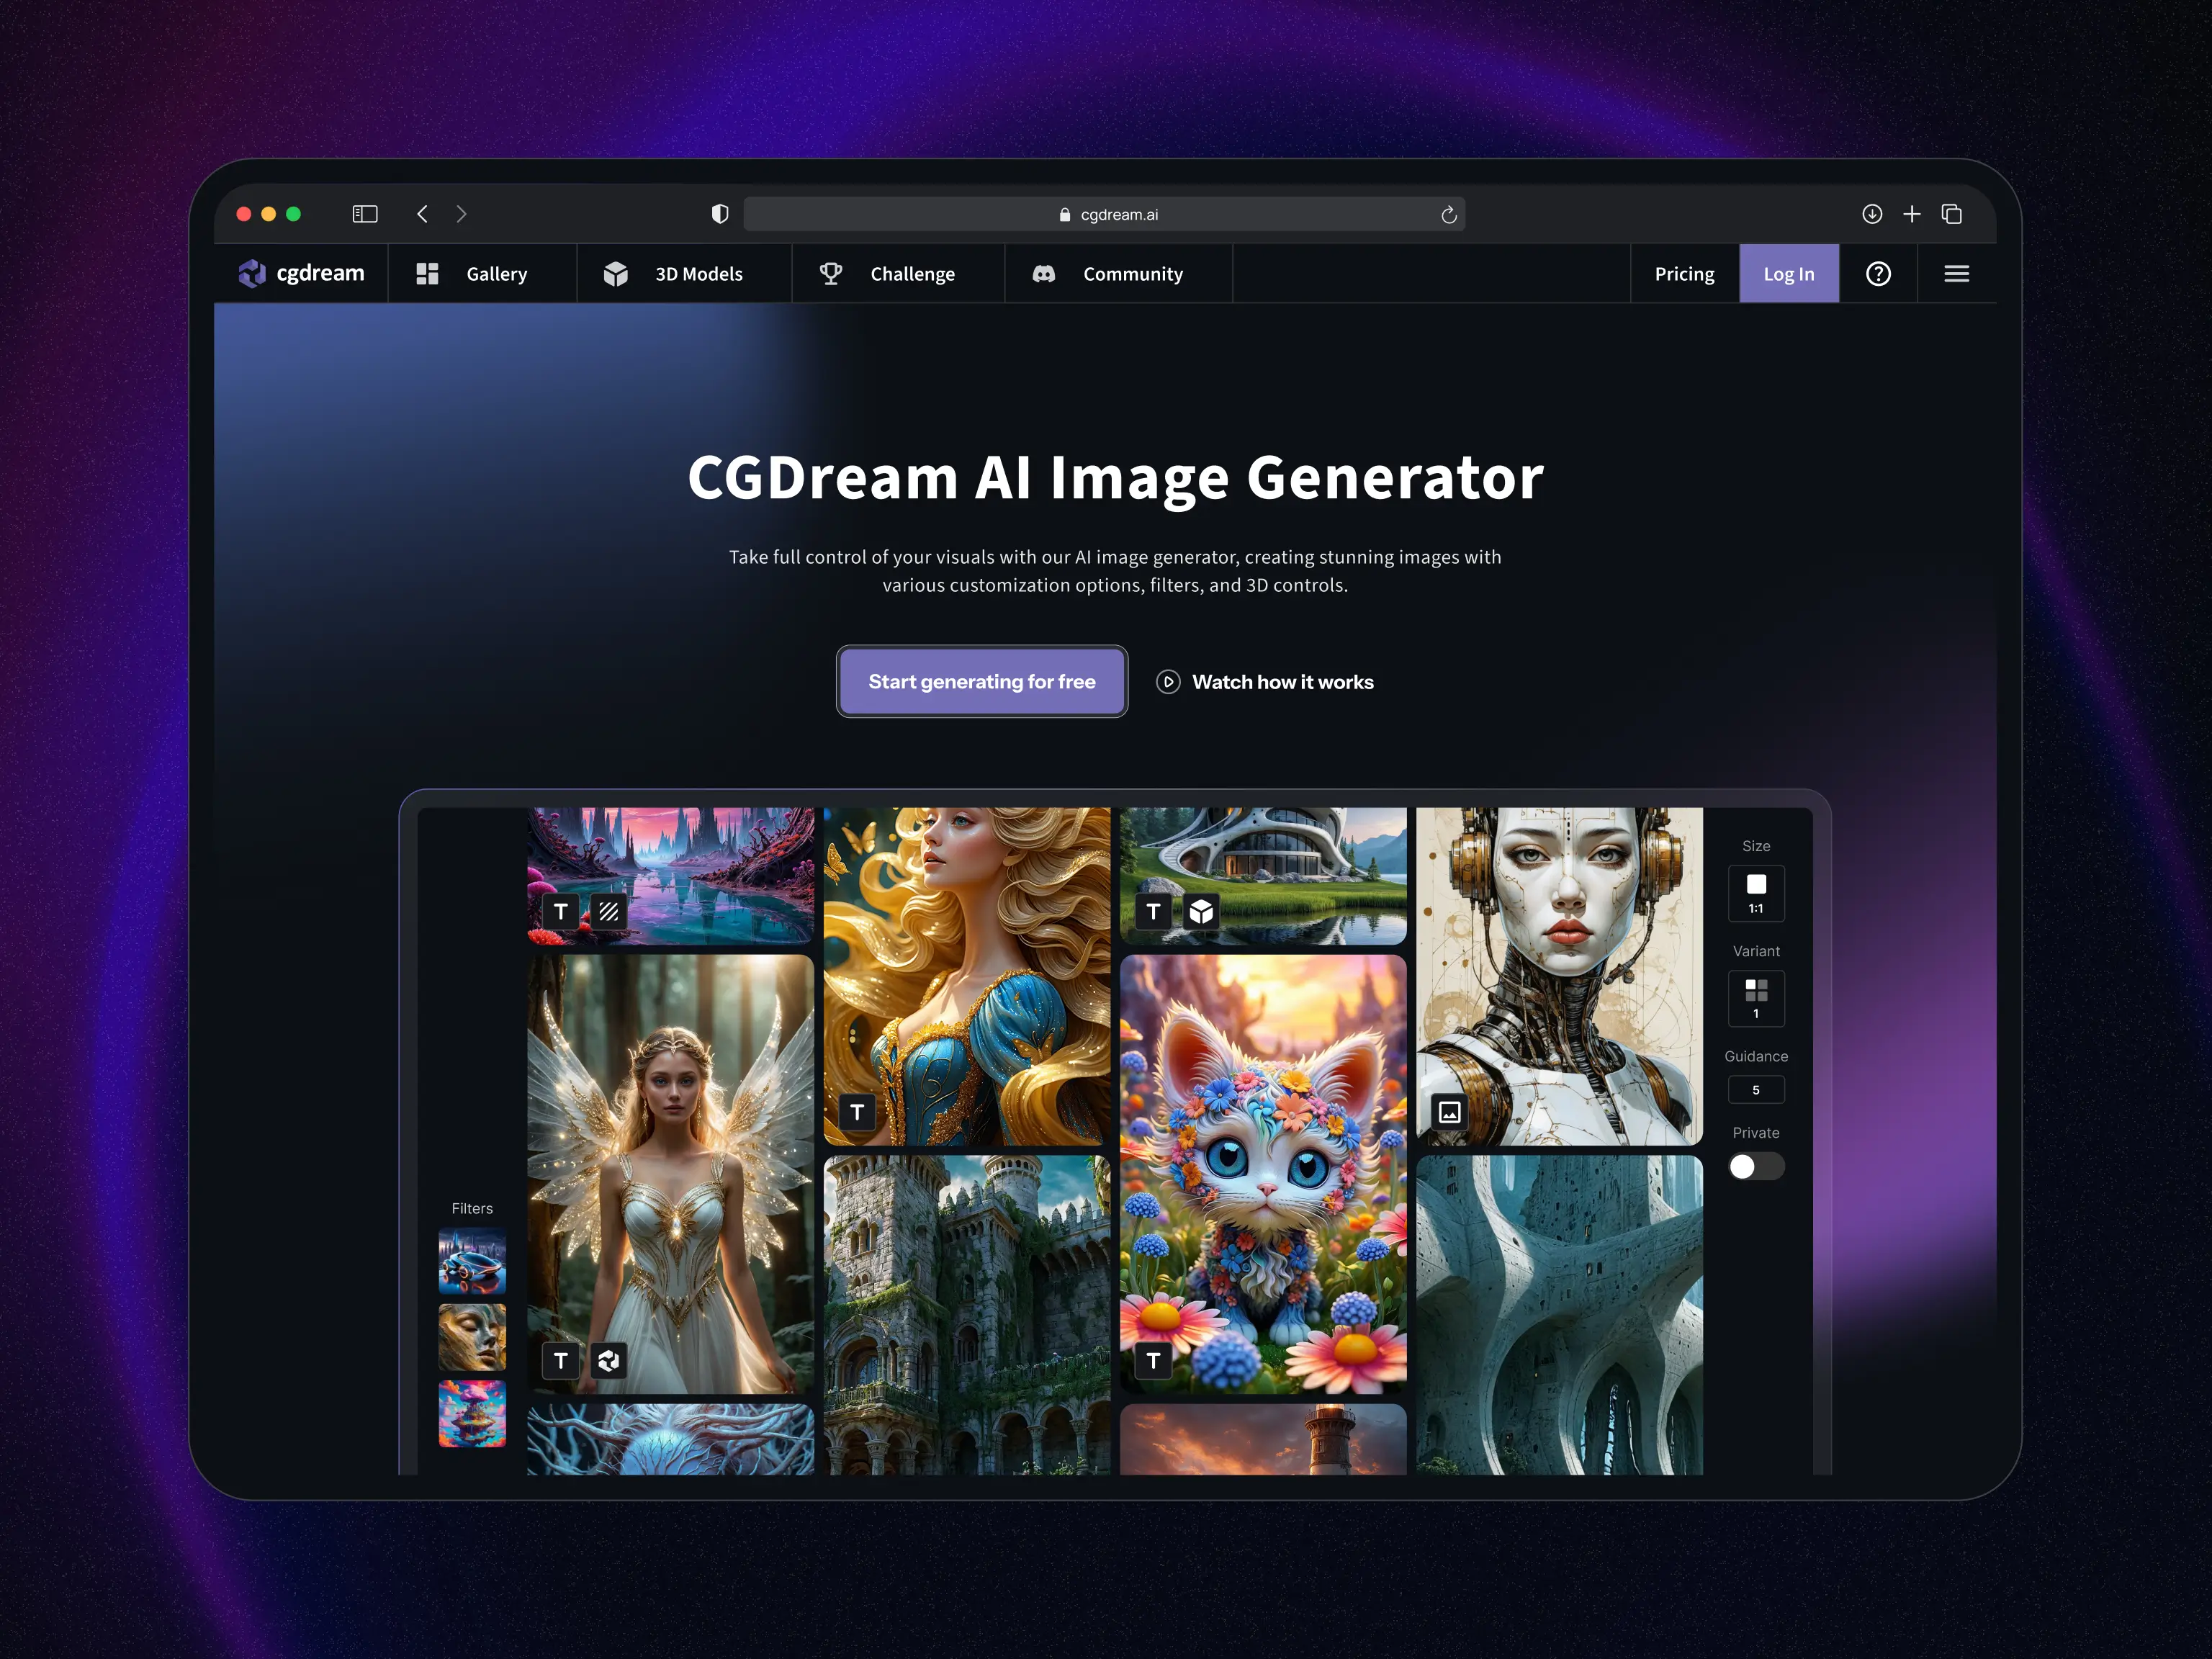Image resolution: width=2212 pixels, height=1659 pixels.
Task: Open the Pricing page
Action: point(1684,273)
